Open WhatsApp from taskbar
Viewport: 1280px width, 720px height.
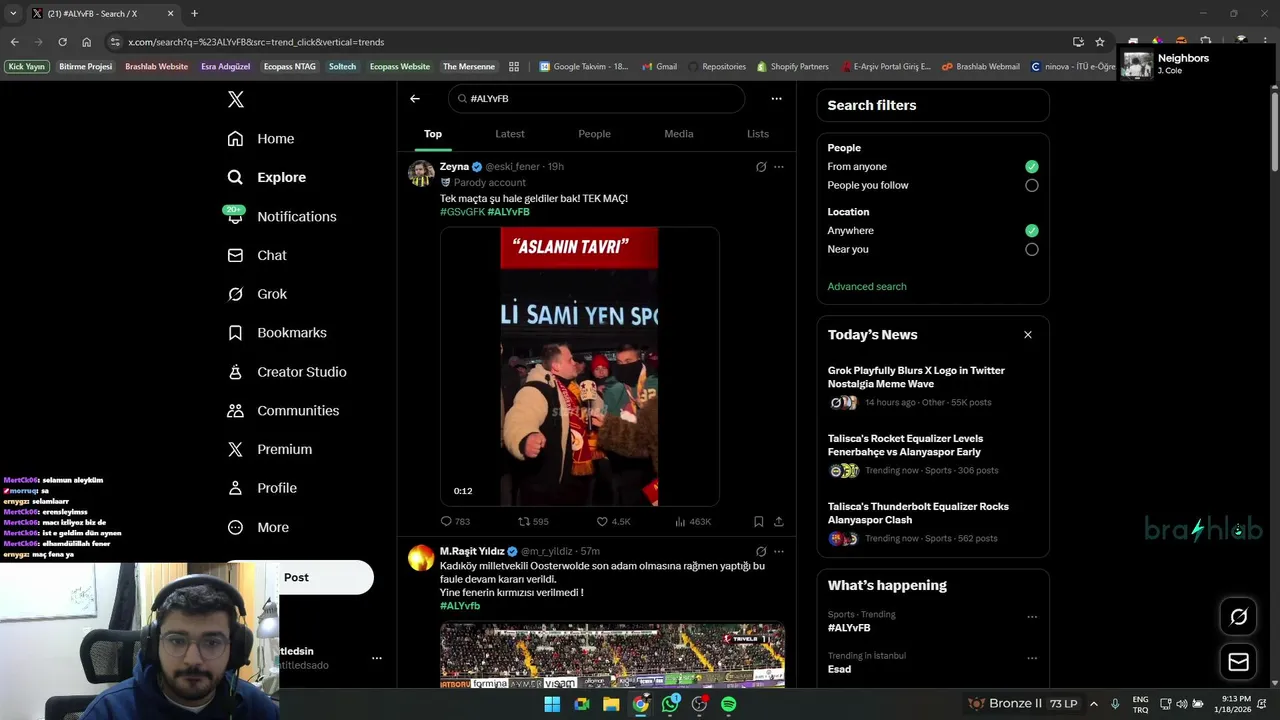(x=670, y=704)
